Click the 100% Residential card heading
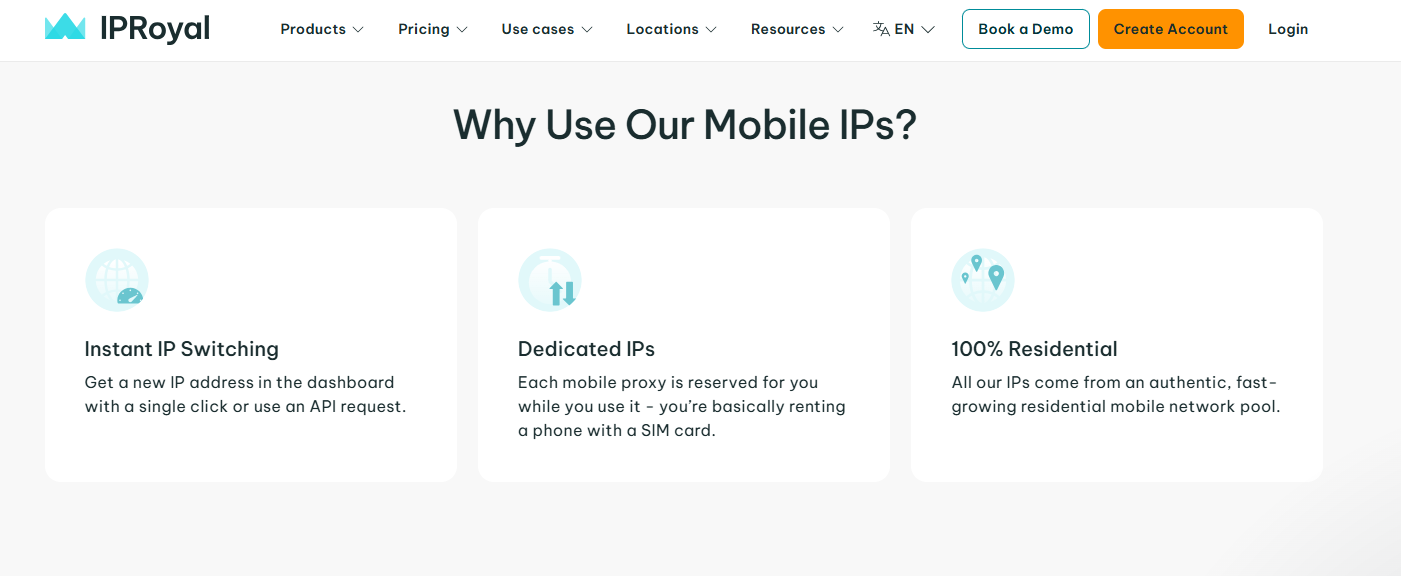The height and width of the screenshot is (576, 1401). click(x=1034, y=349)
